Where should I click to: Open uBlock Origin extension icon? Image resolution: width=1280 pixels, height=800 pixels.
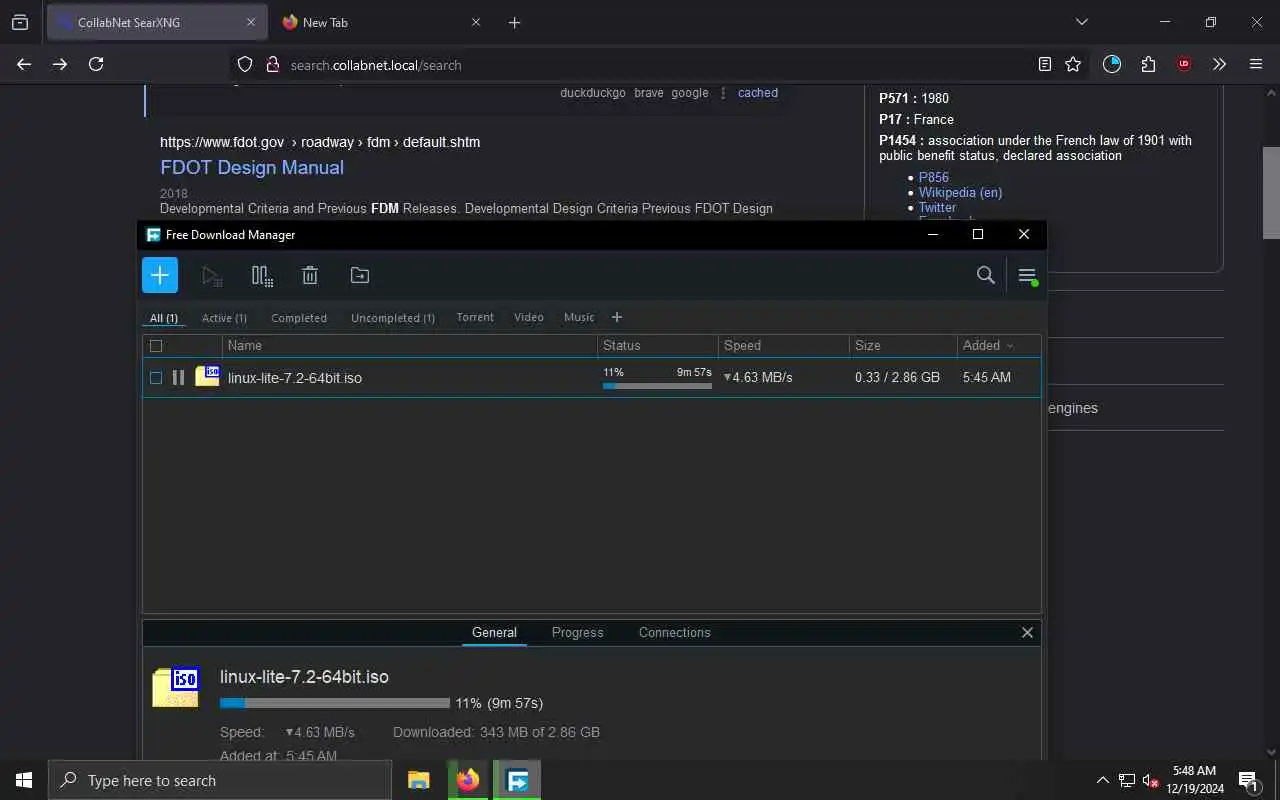point(1184,64)
